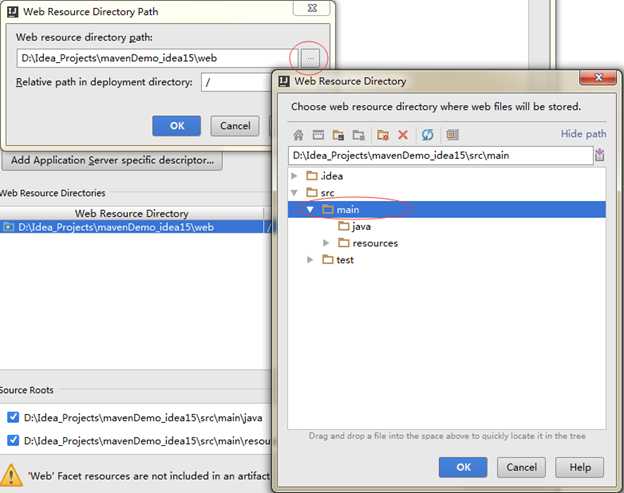The image size is (624, 493).
Task: Refresh the directory tree
Action: pyautogui.click(x=427, y=135)
